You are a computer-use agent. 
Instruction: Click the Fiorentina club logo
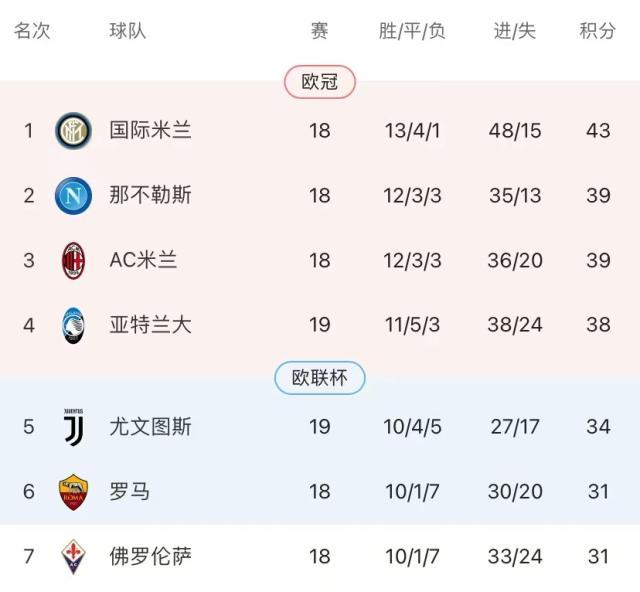click(73, 556)
